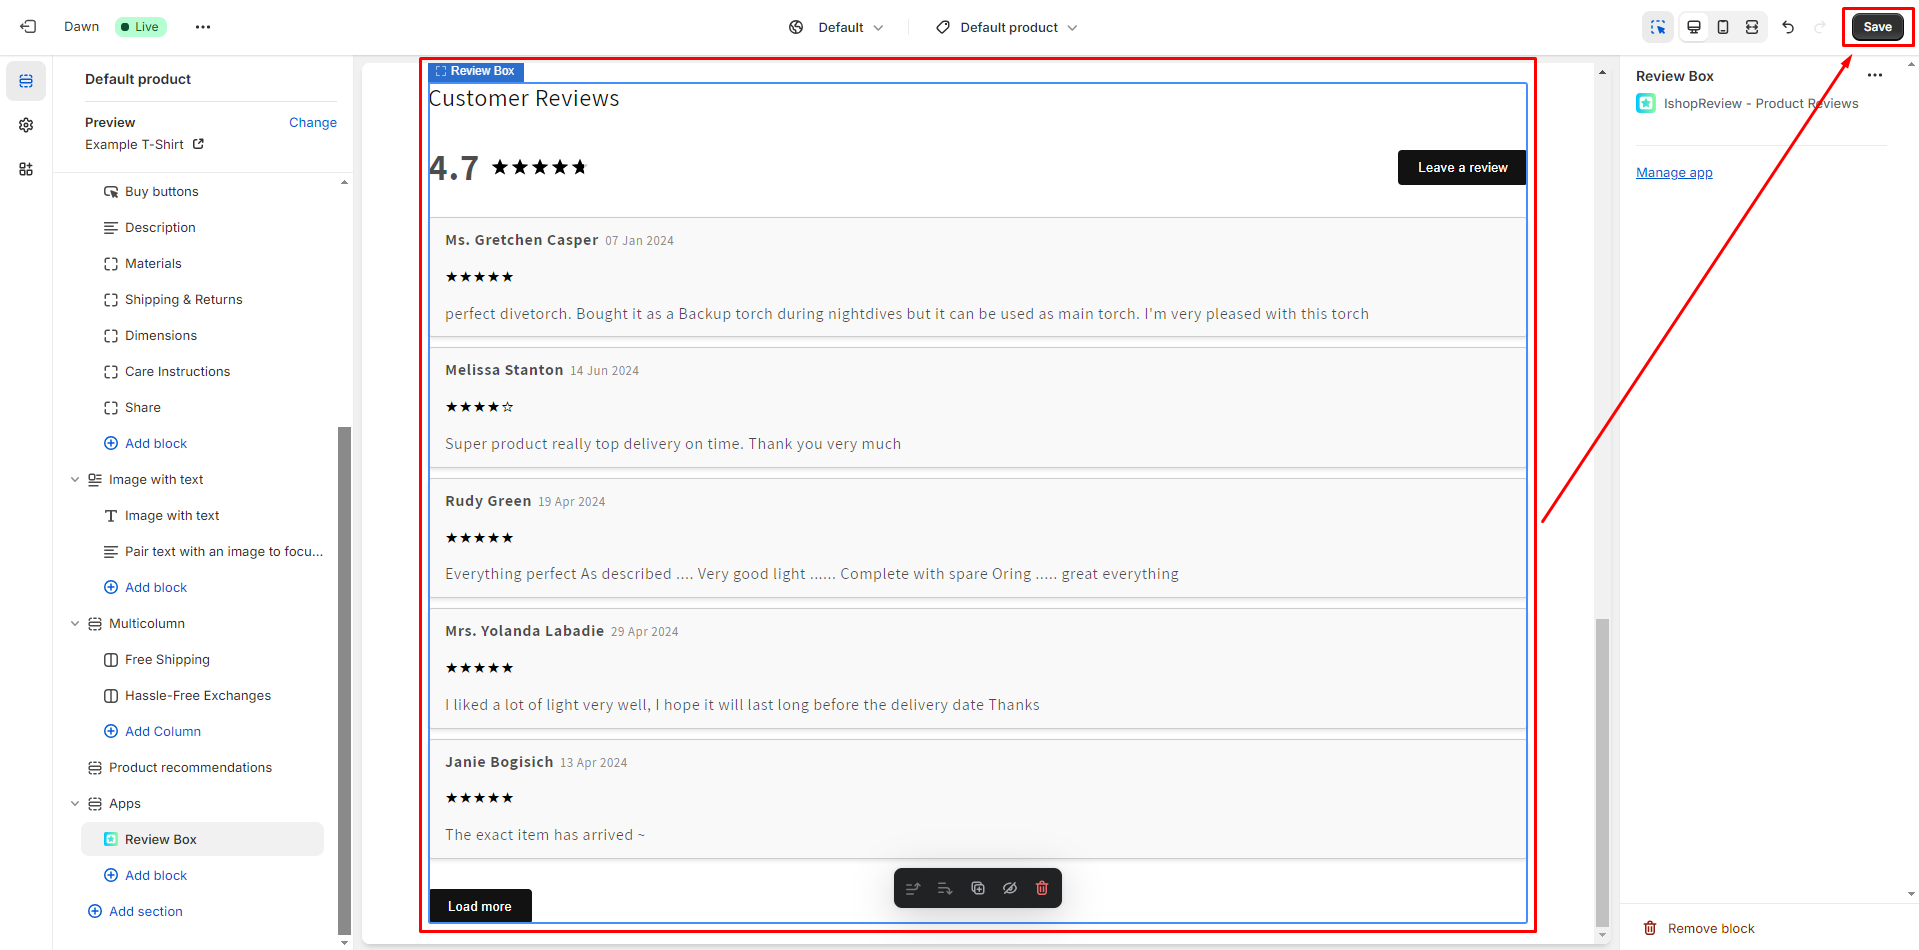The height and width of the screenshot is (950, 1919).
Task: Collapse the Multicolumn section
Action: point(75,624)
